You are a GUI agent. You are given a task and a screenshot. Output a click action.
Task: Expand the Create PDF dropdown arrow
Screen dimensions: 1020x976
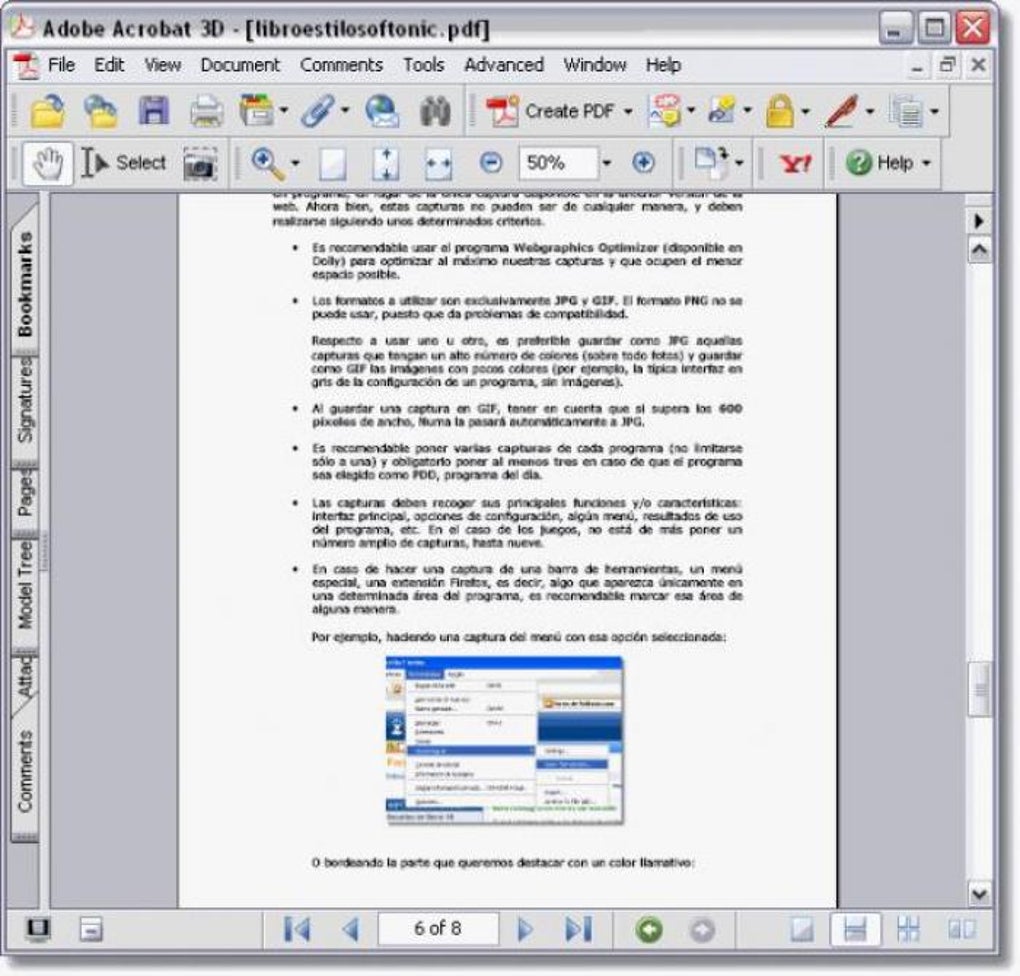[x=628, y=111]
